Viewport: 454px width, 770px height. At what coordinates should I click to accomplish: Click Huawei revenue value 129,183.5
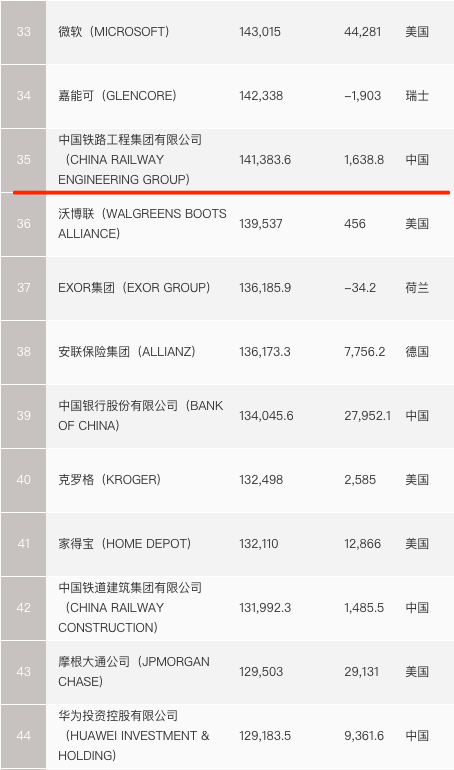tap(265, 736)
